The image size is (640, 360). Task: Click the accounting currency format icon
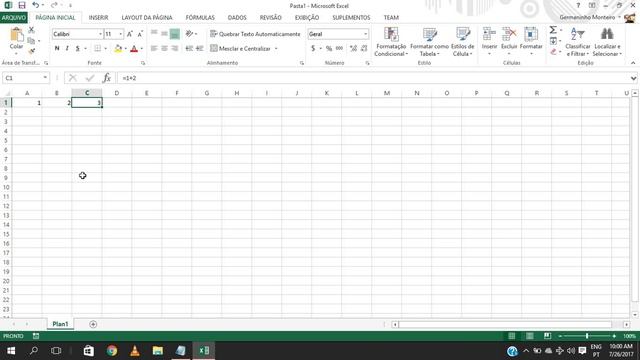click(x=313, y=49)
